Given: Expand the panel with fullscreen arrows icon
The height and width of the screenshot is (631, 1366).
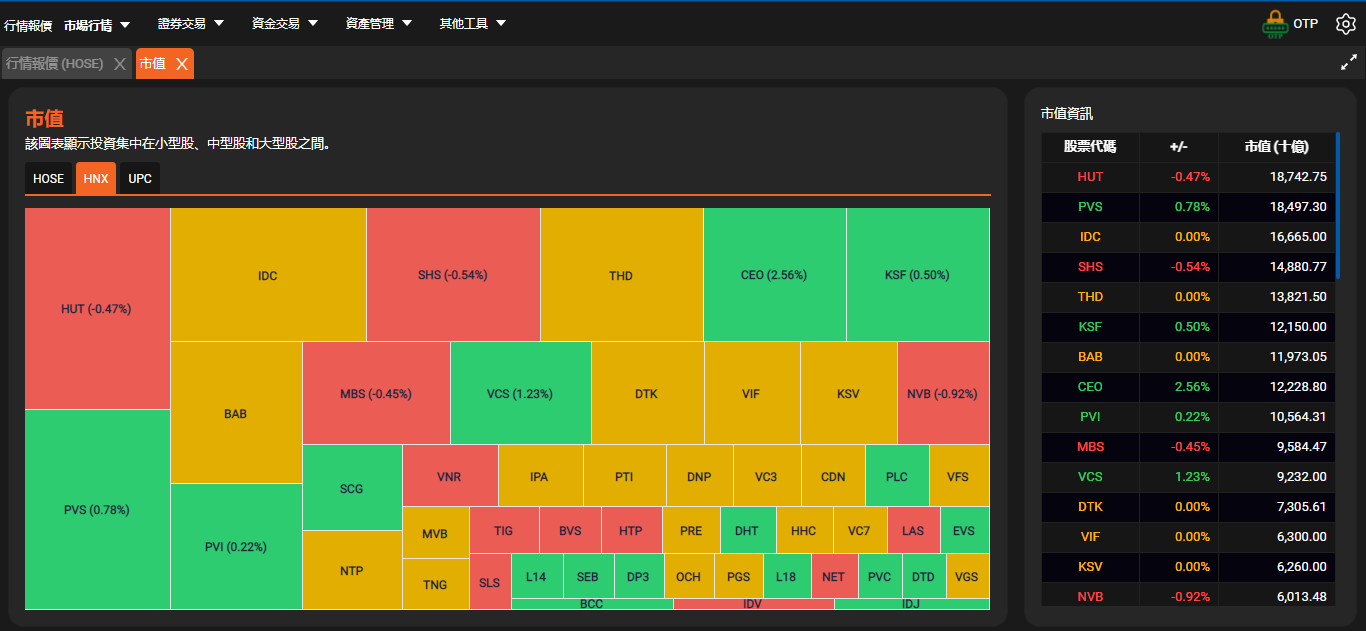Looking at the screenshot, I should (1348, 63).
